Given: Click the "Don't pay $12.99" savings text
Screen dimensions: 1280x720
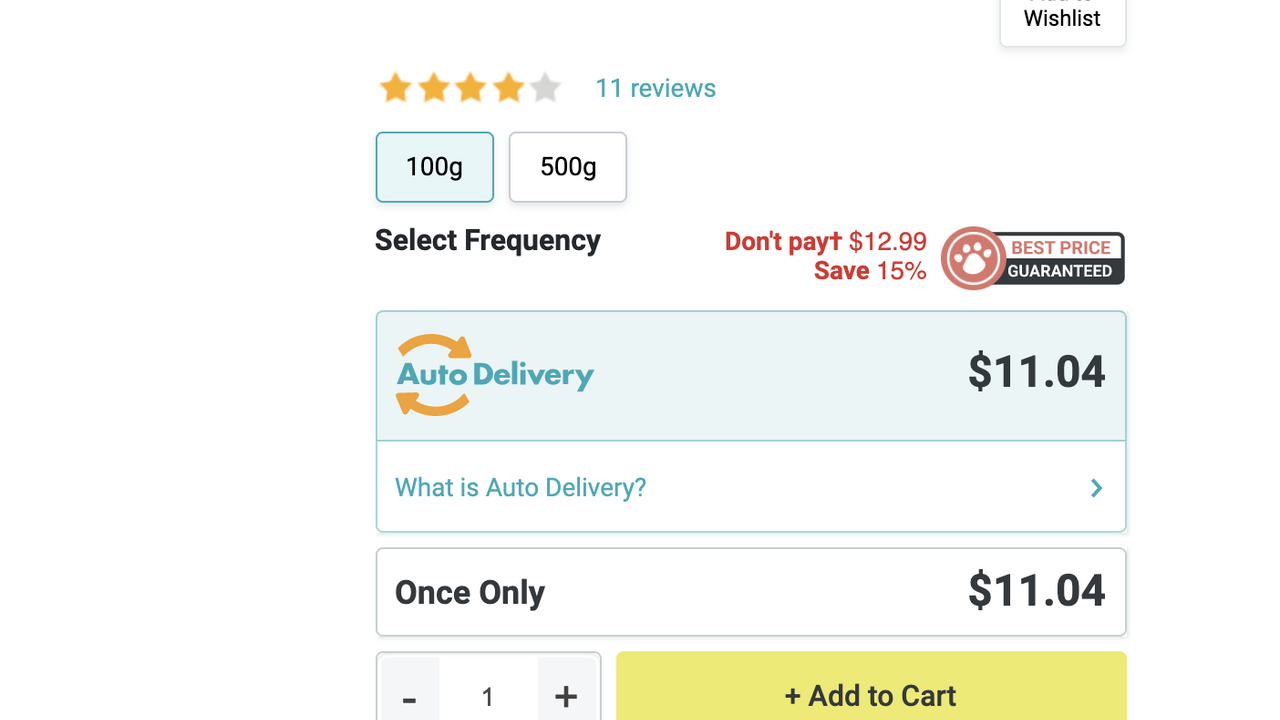Looking at the screenshot, I should pyautogui.click(x=826, y=242).
